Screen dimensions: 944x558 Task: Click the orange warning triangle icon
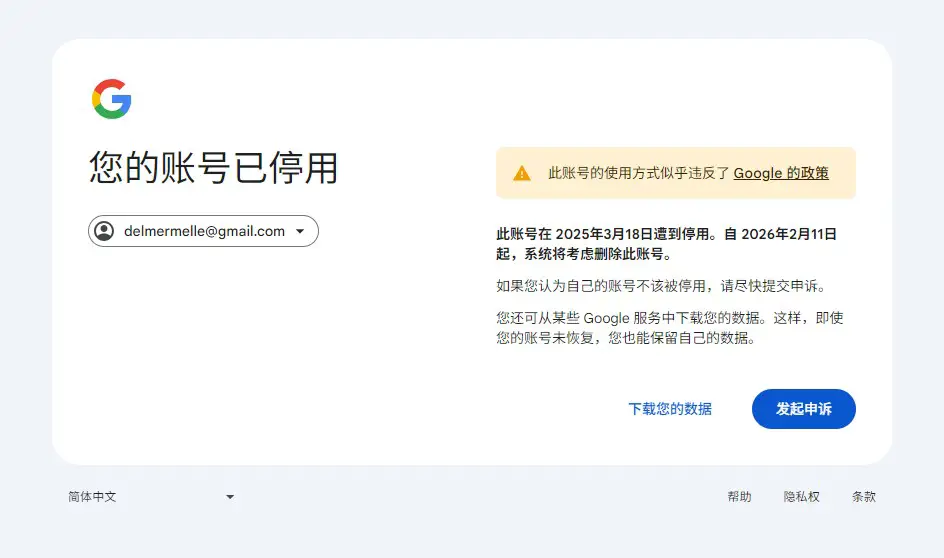click(x=521, y=173)
